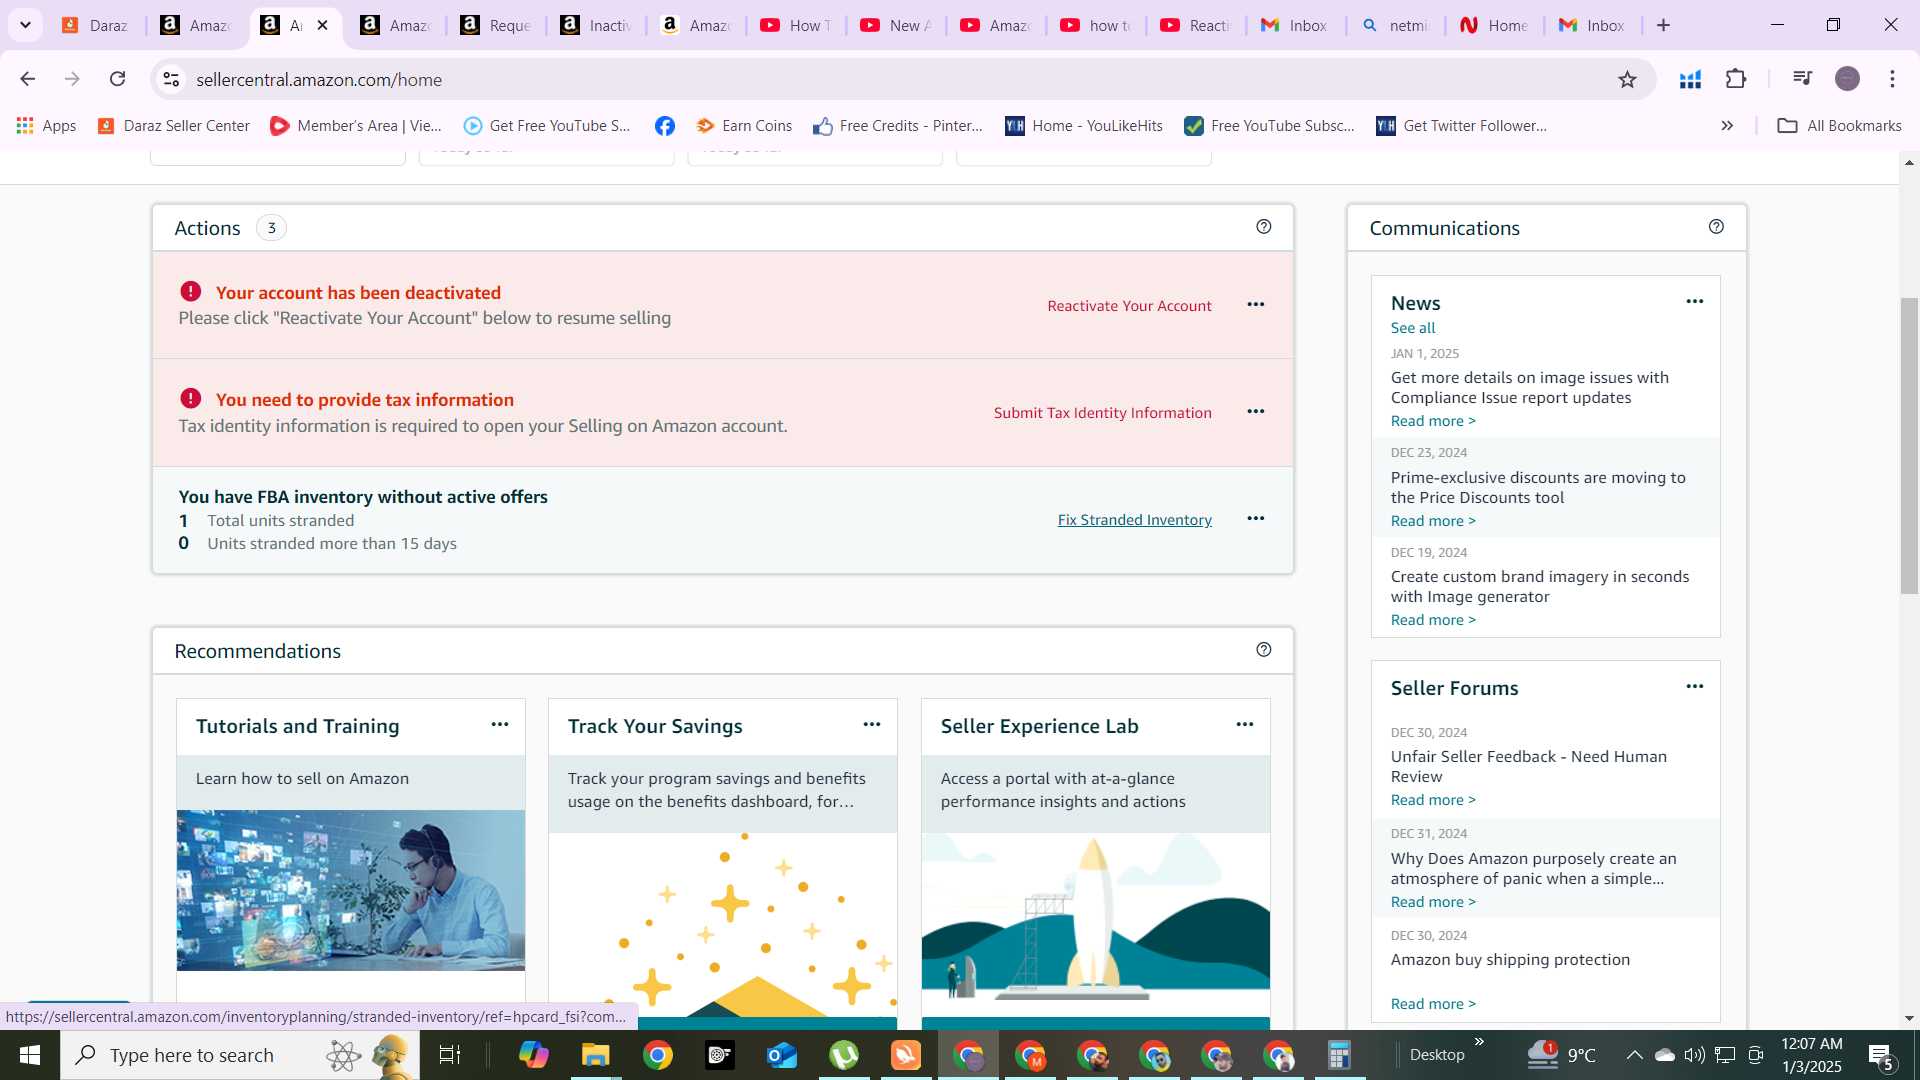This screenshot has height=1080, width=1920.
Task: Open Earn Coins bookmark
Action: 744,125
